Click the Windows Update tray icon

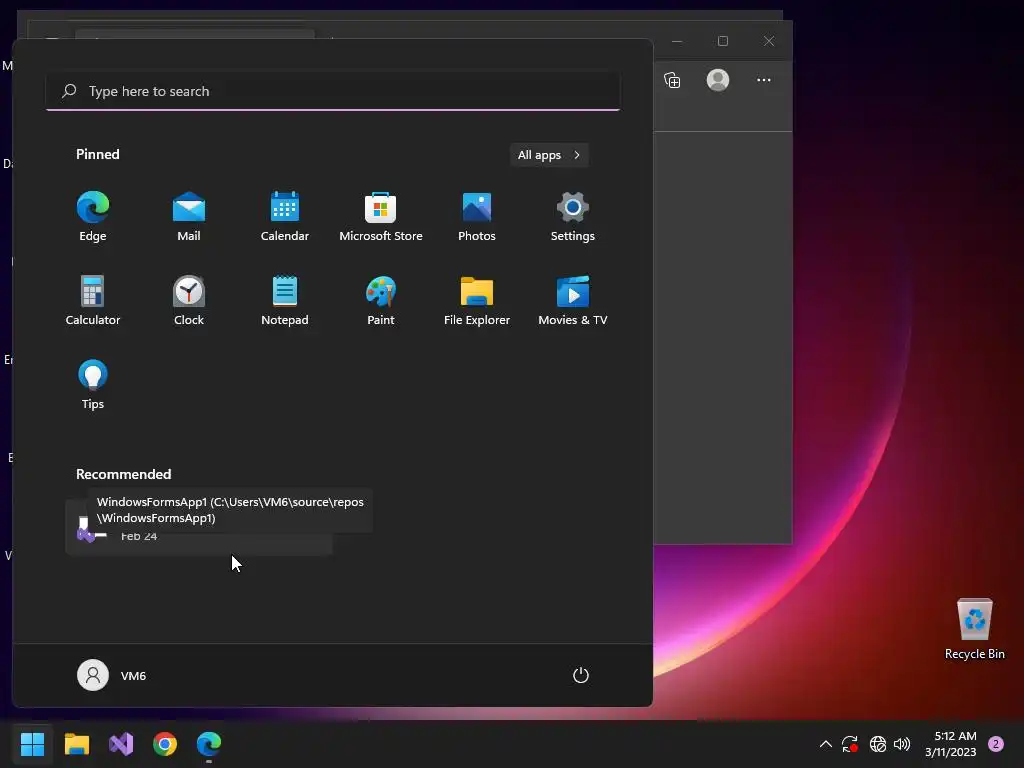850,744
